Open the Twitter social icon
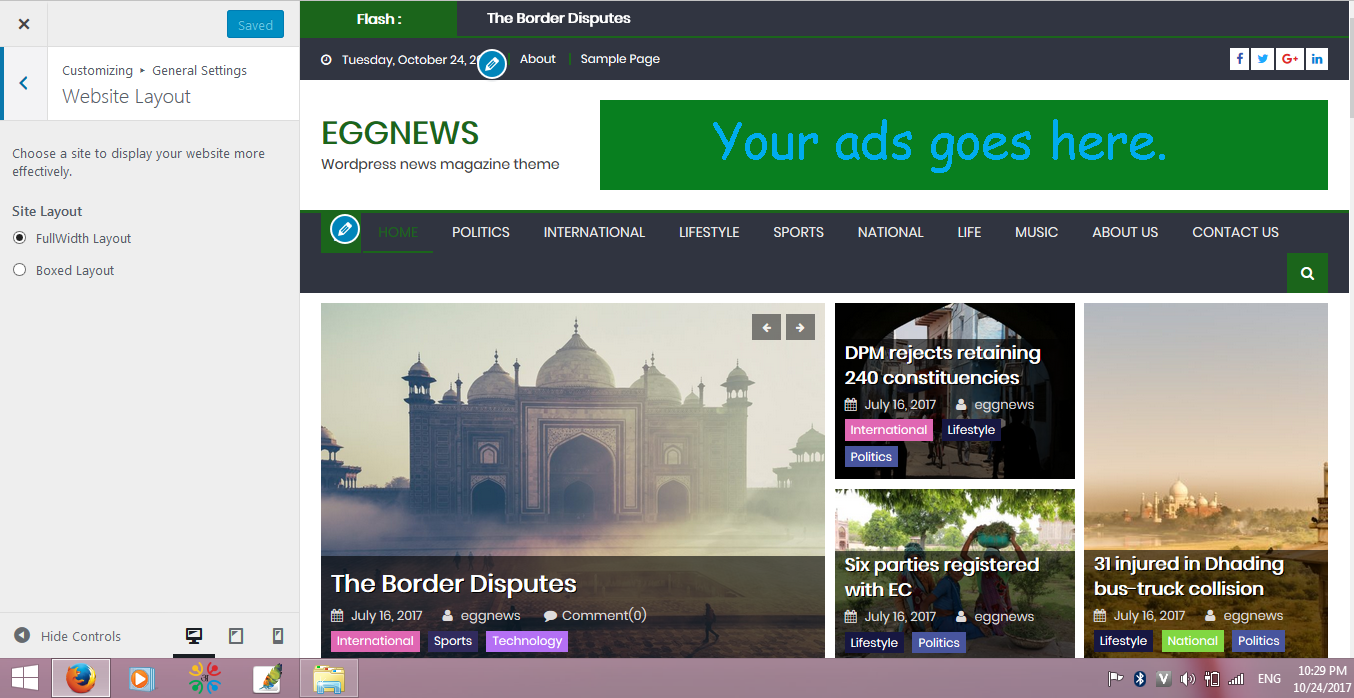 coord(1264,59)
